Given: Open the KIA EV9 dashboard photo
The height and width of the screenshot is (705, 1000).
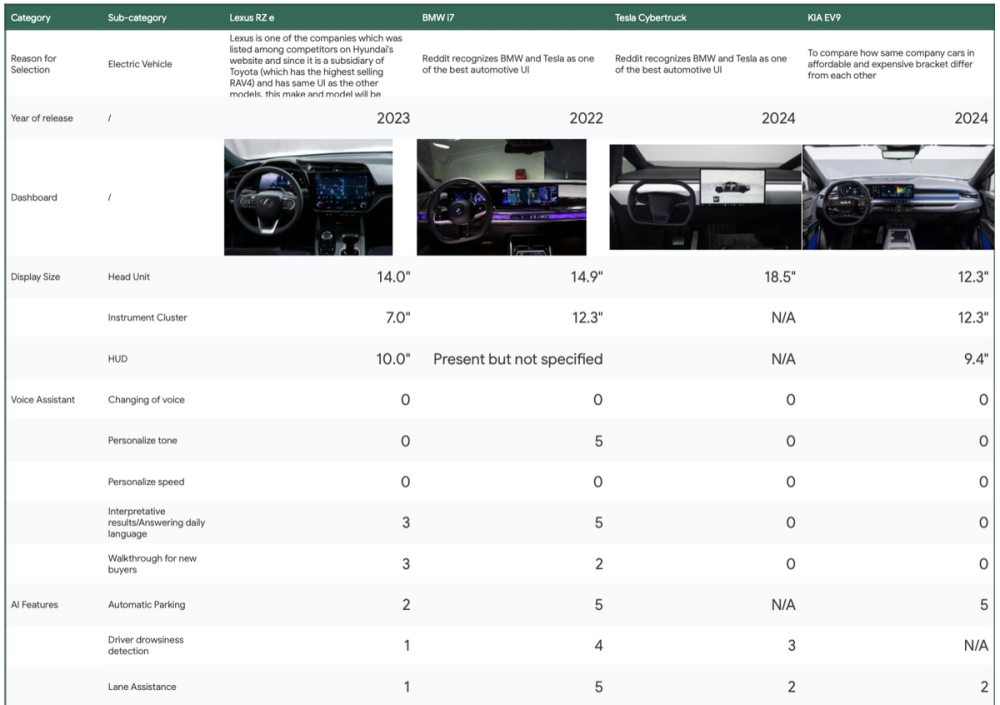Looking at the screenshot, I should 898,197.
